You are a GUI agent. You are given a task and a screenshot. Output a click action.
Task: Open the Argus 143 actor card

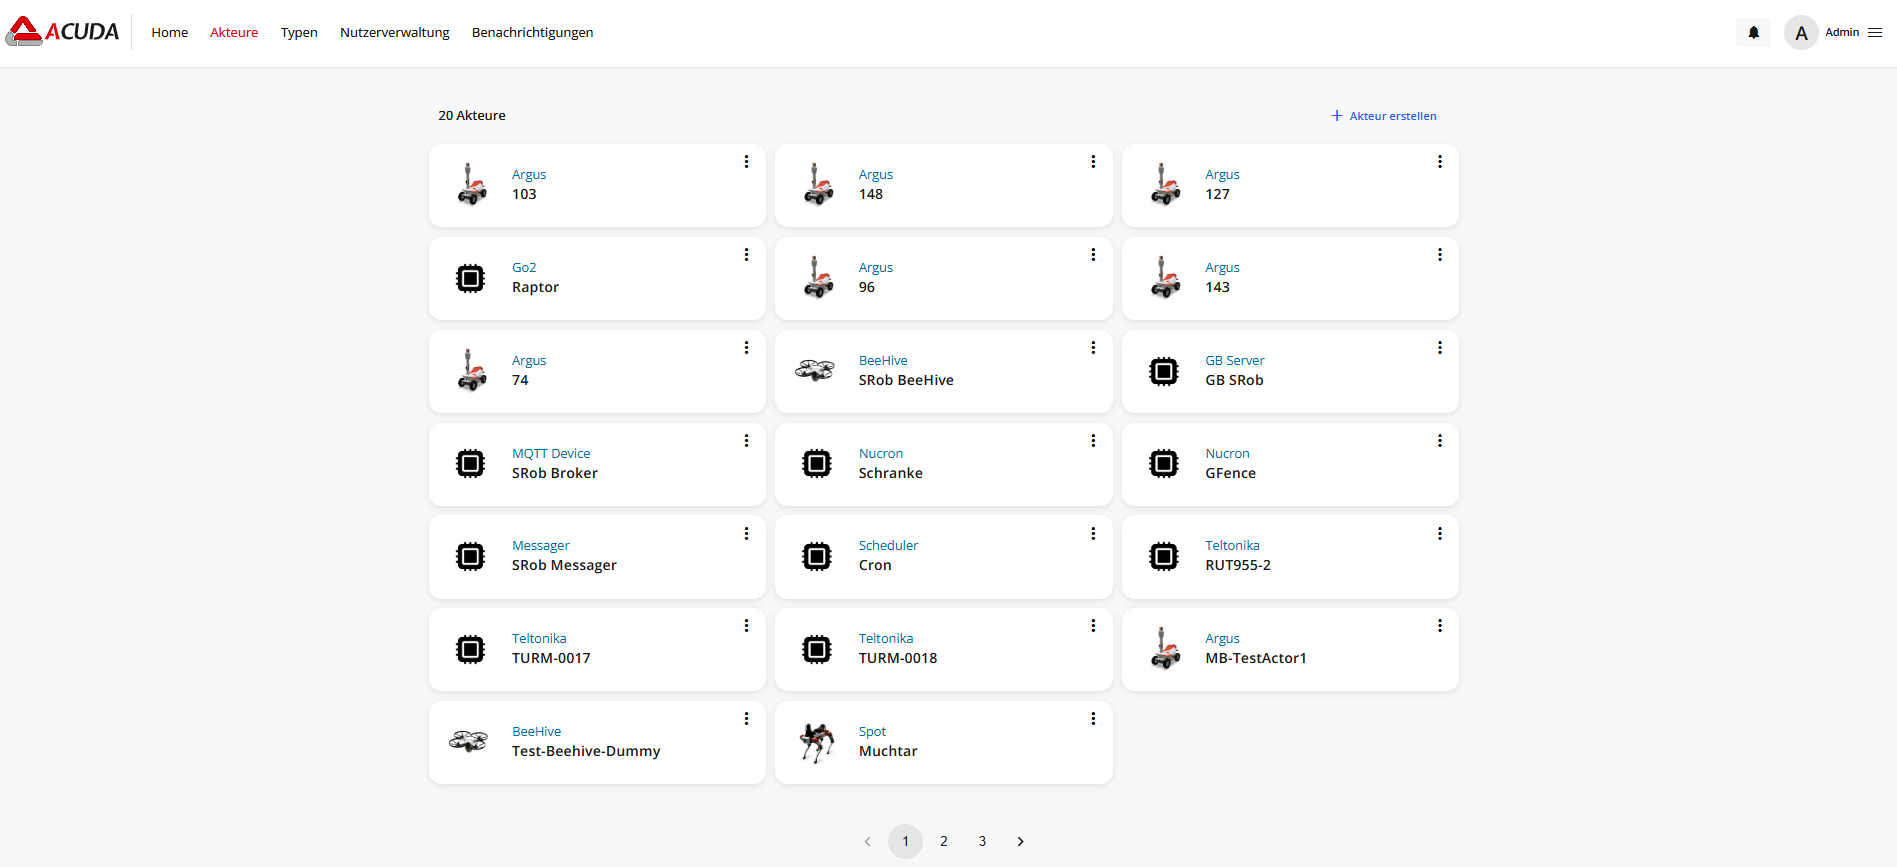click(x=1290, y=278)
